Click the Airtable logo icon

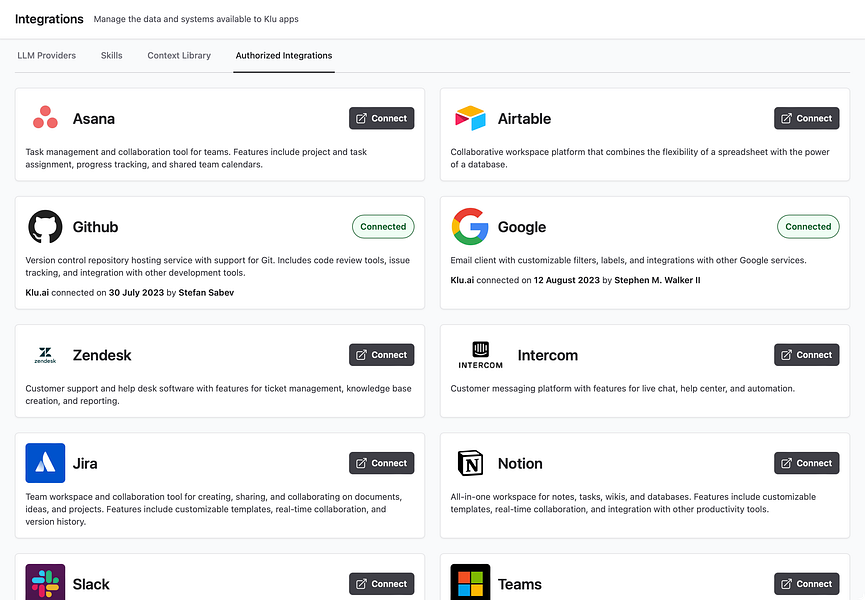click(470, 118)
